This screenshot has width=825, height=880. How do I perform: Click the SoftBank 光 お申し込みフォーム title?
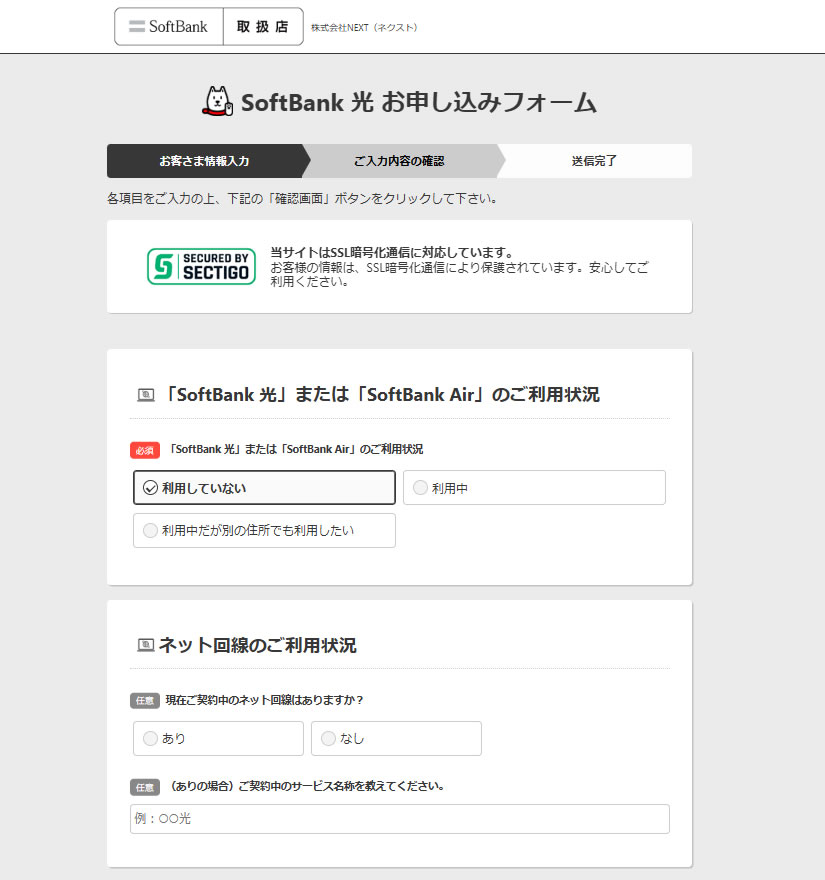418,103
